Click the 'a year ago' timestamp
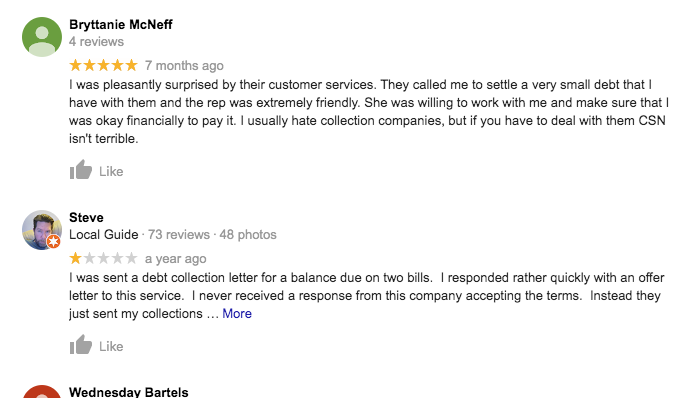681x398 pixels. tap(175, 259)
